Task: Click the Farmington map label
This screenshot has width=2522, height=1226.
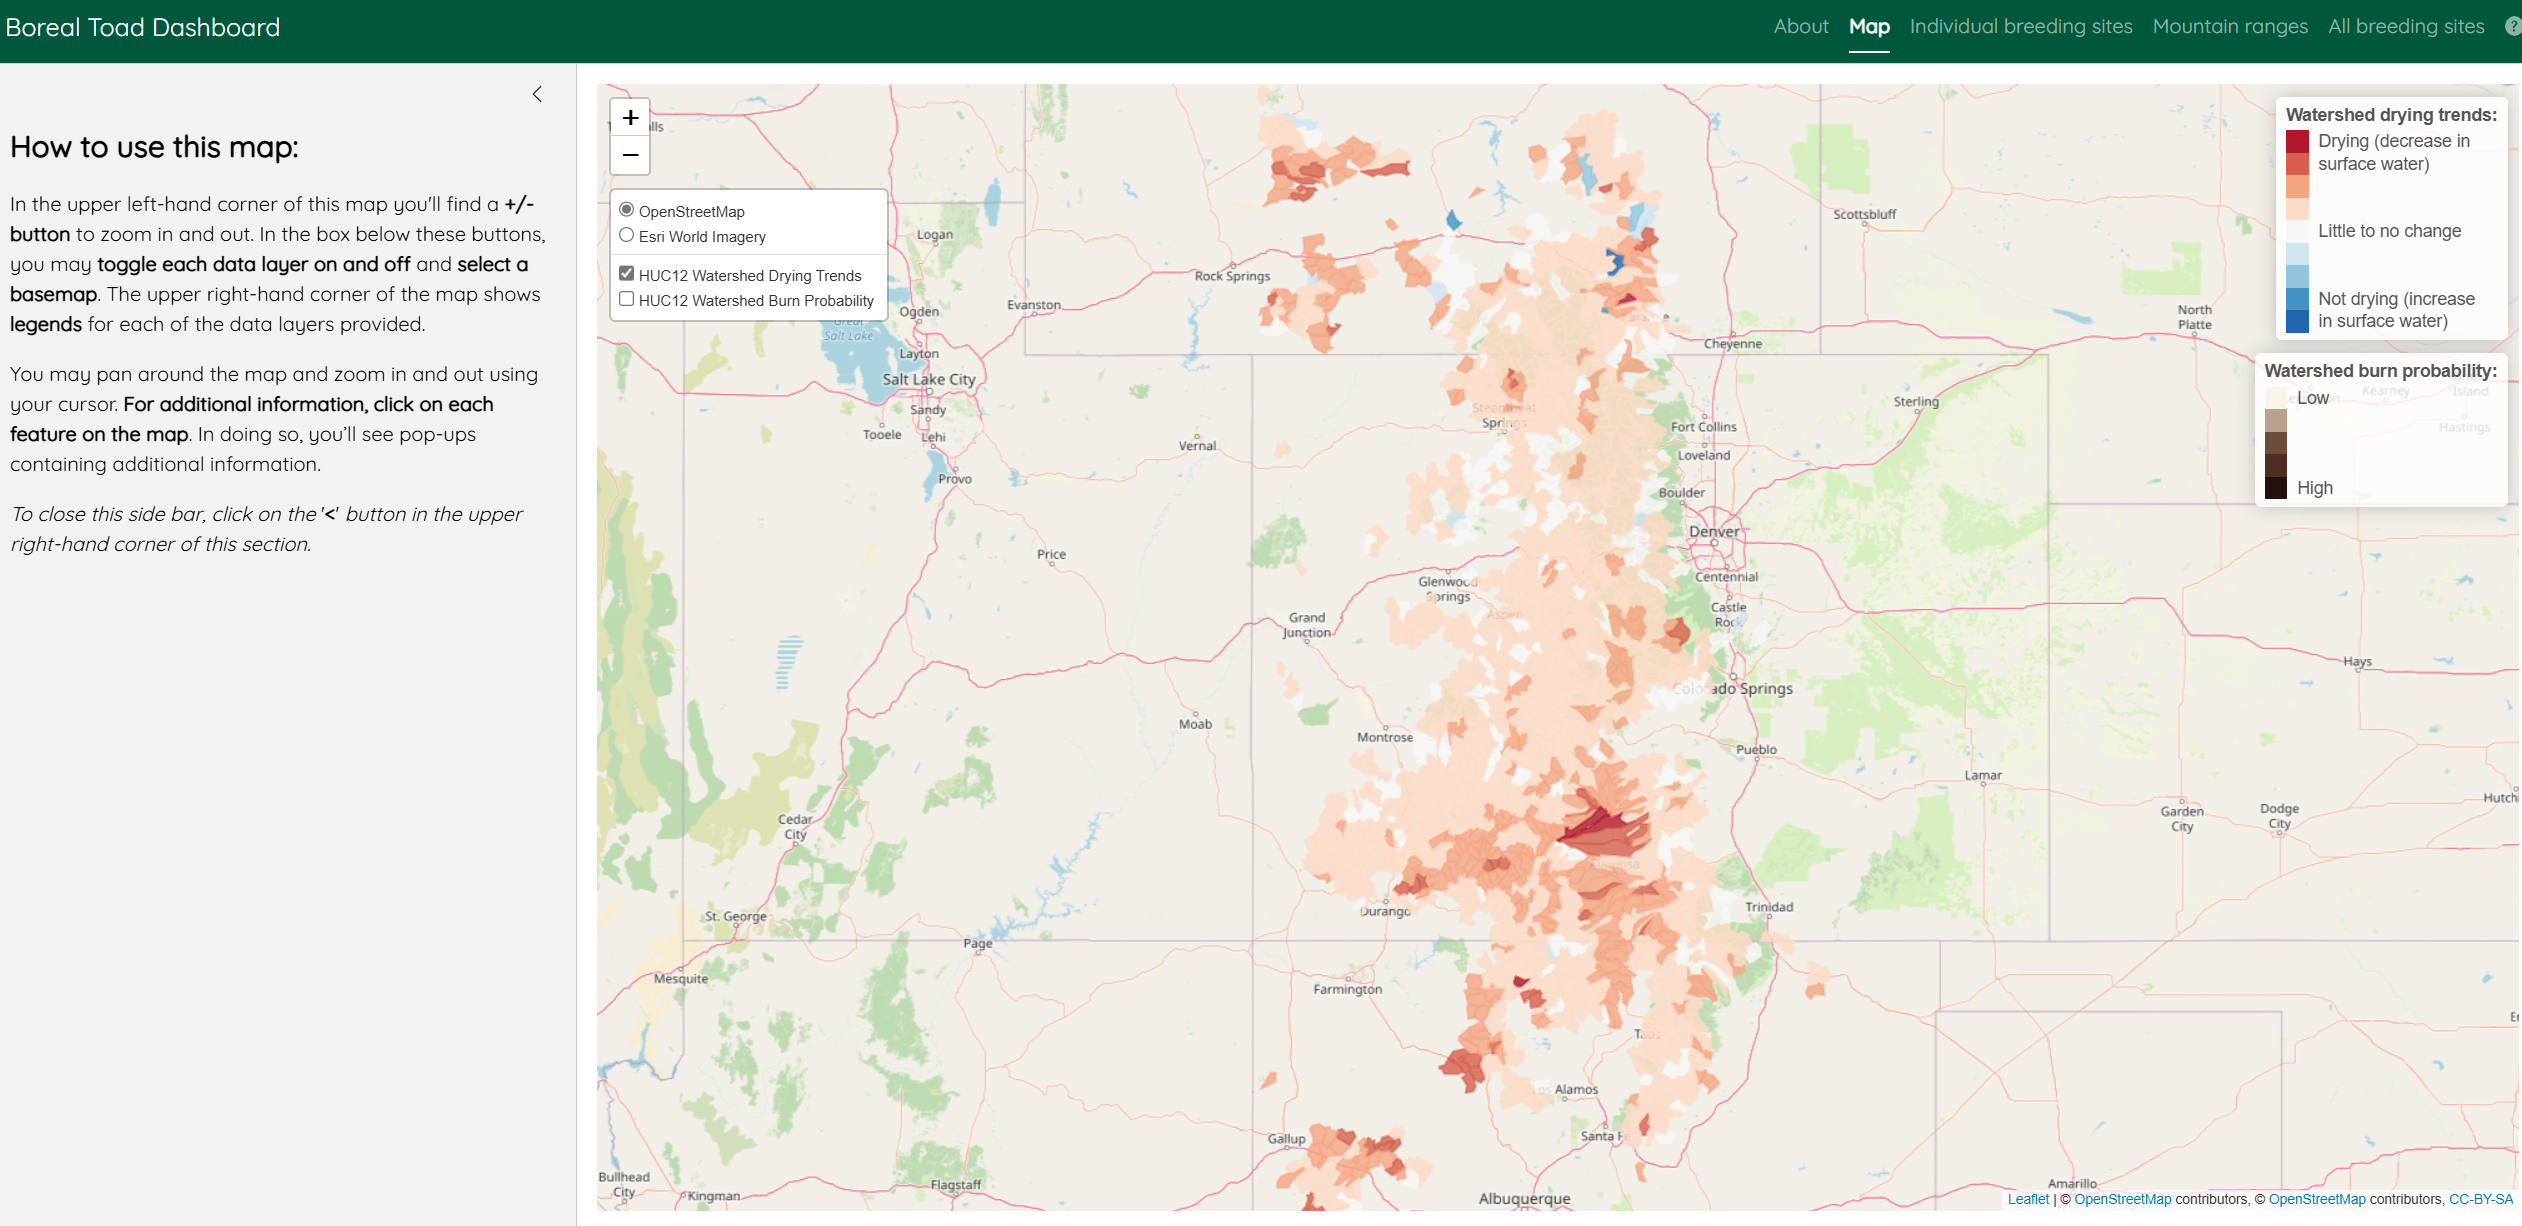Action: pyautogui.click(x=1347, y=989)
